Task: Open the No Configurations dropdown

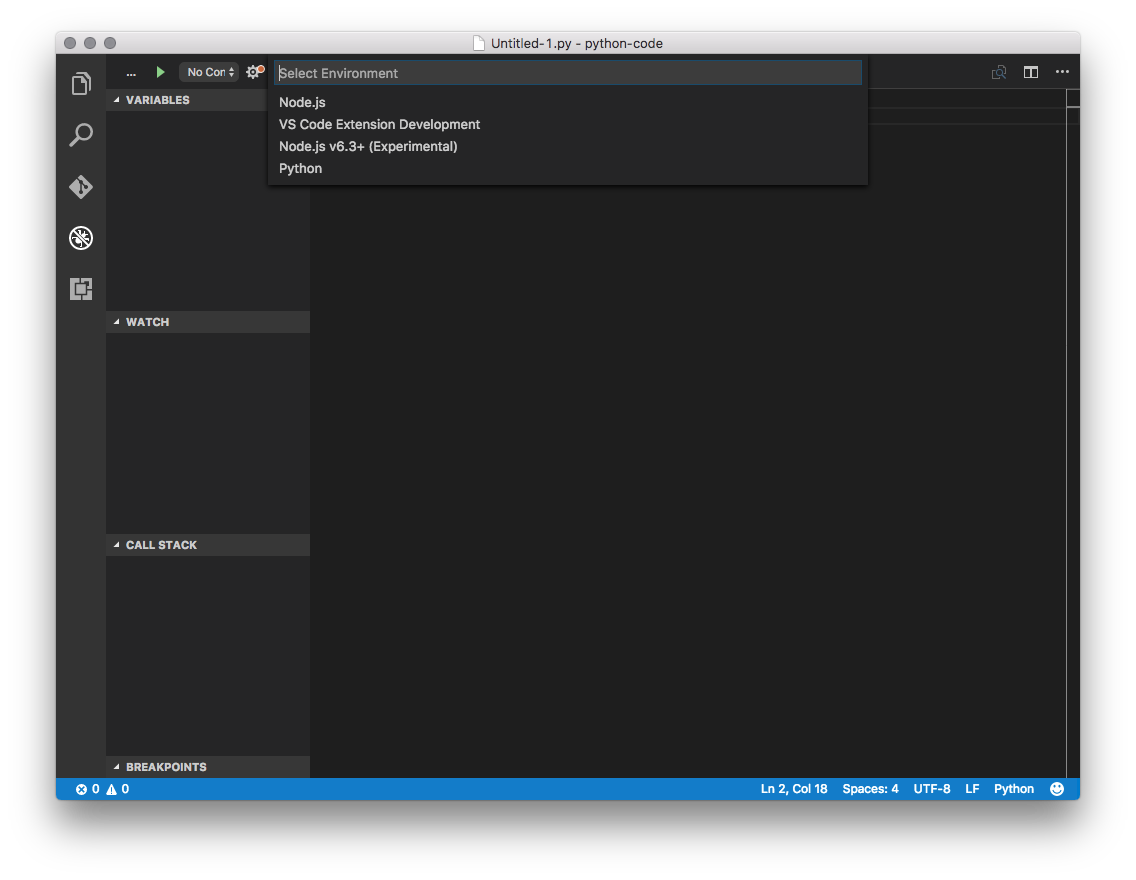Action: pos(210,72)
